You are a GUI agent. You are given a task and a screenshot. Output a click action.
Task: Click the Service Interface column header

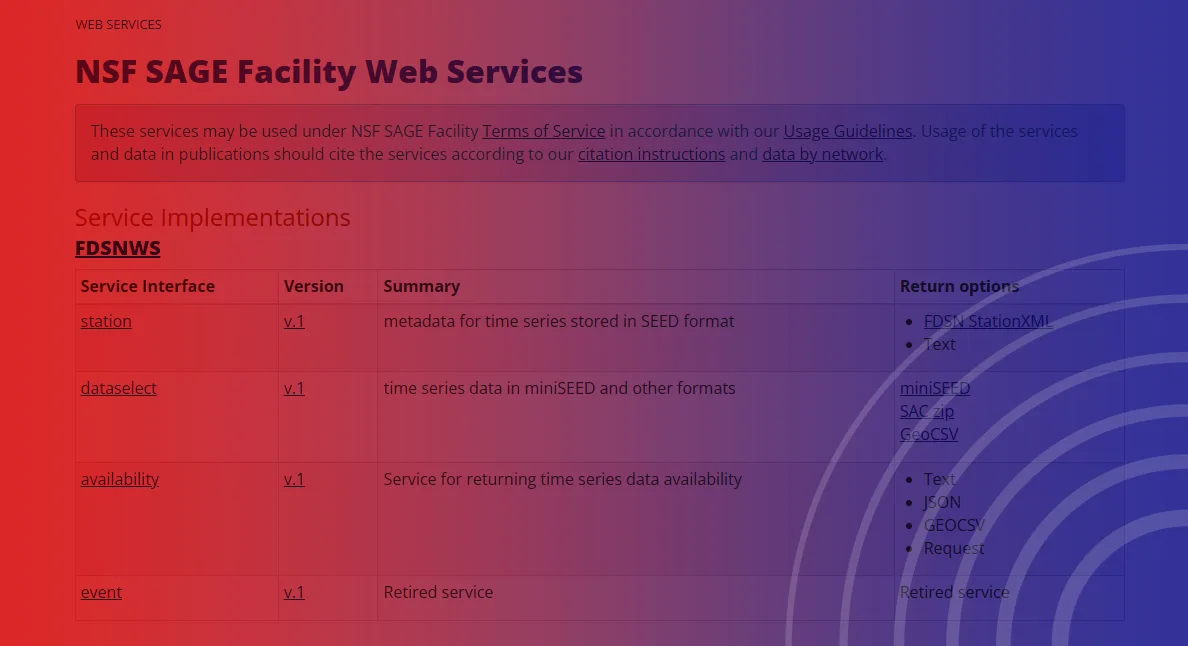(147, 286)
